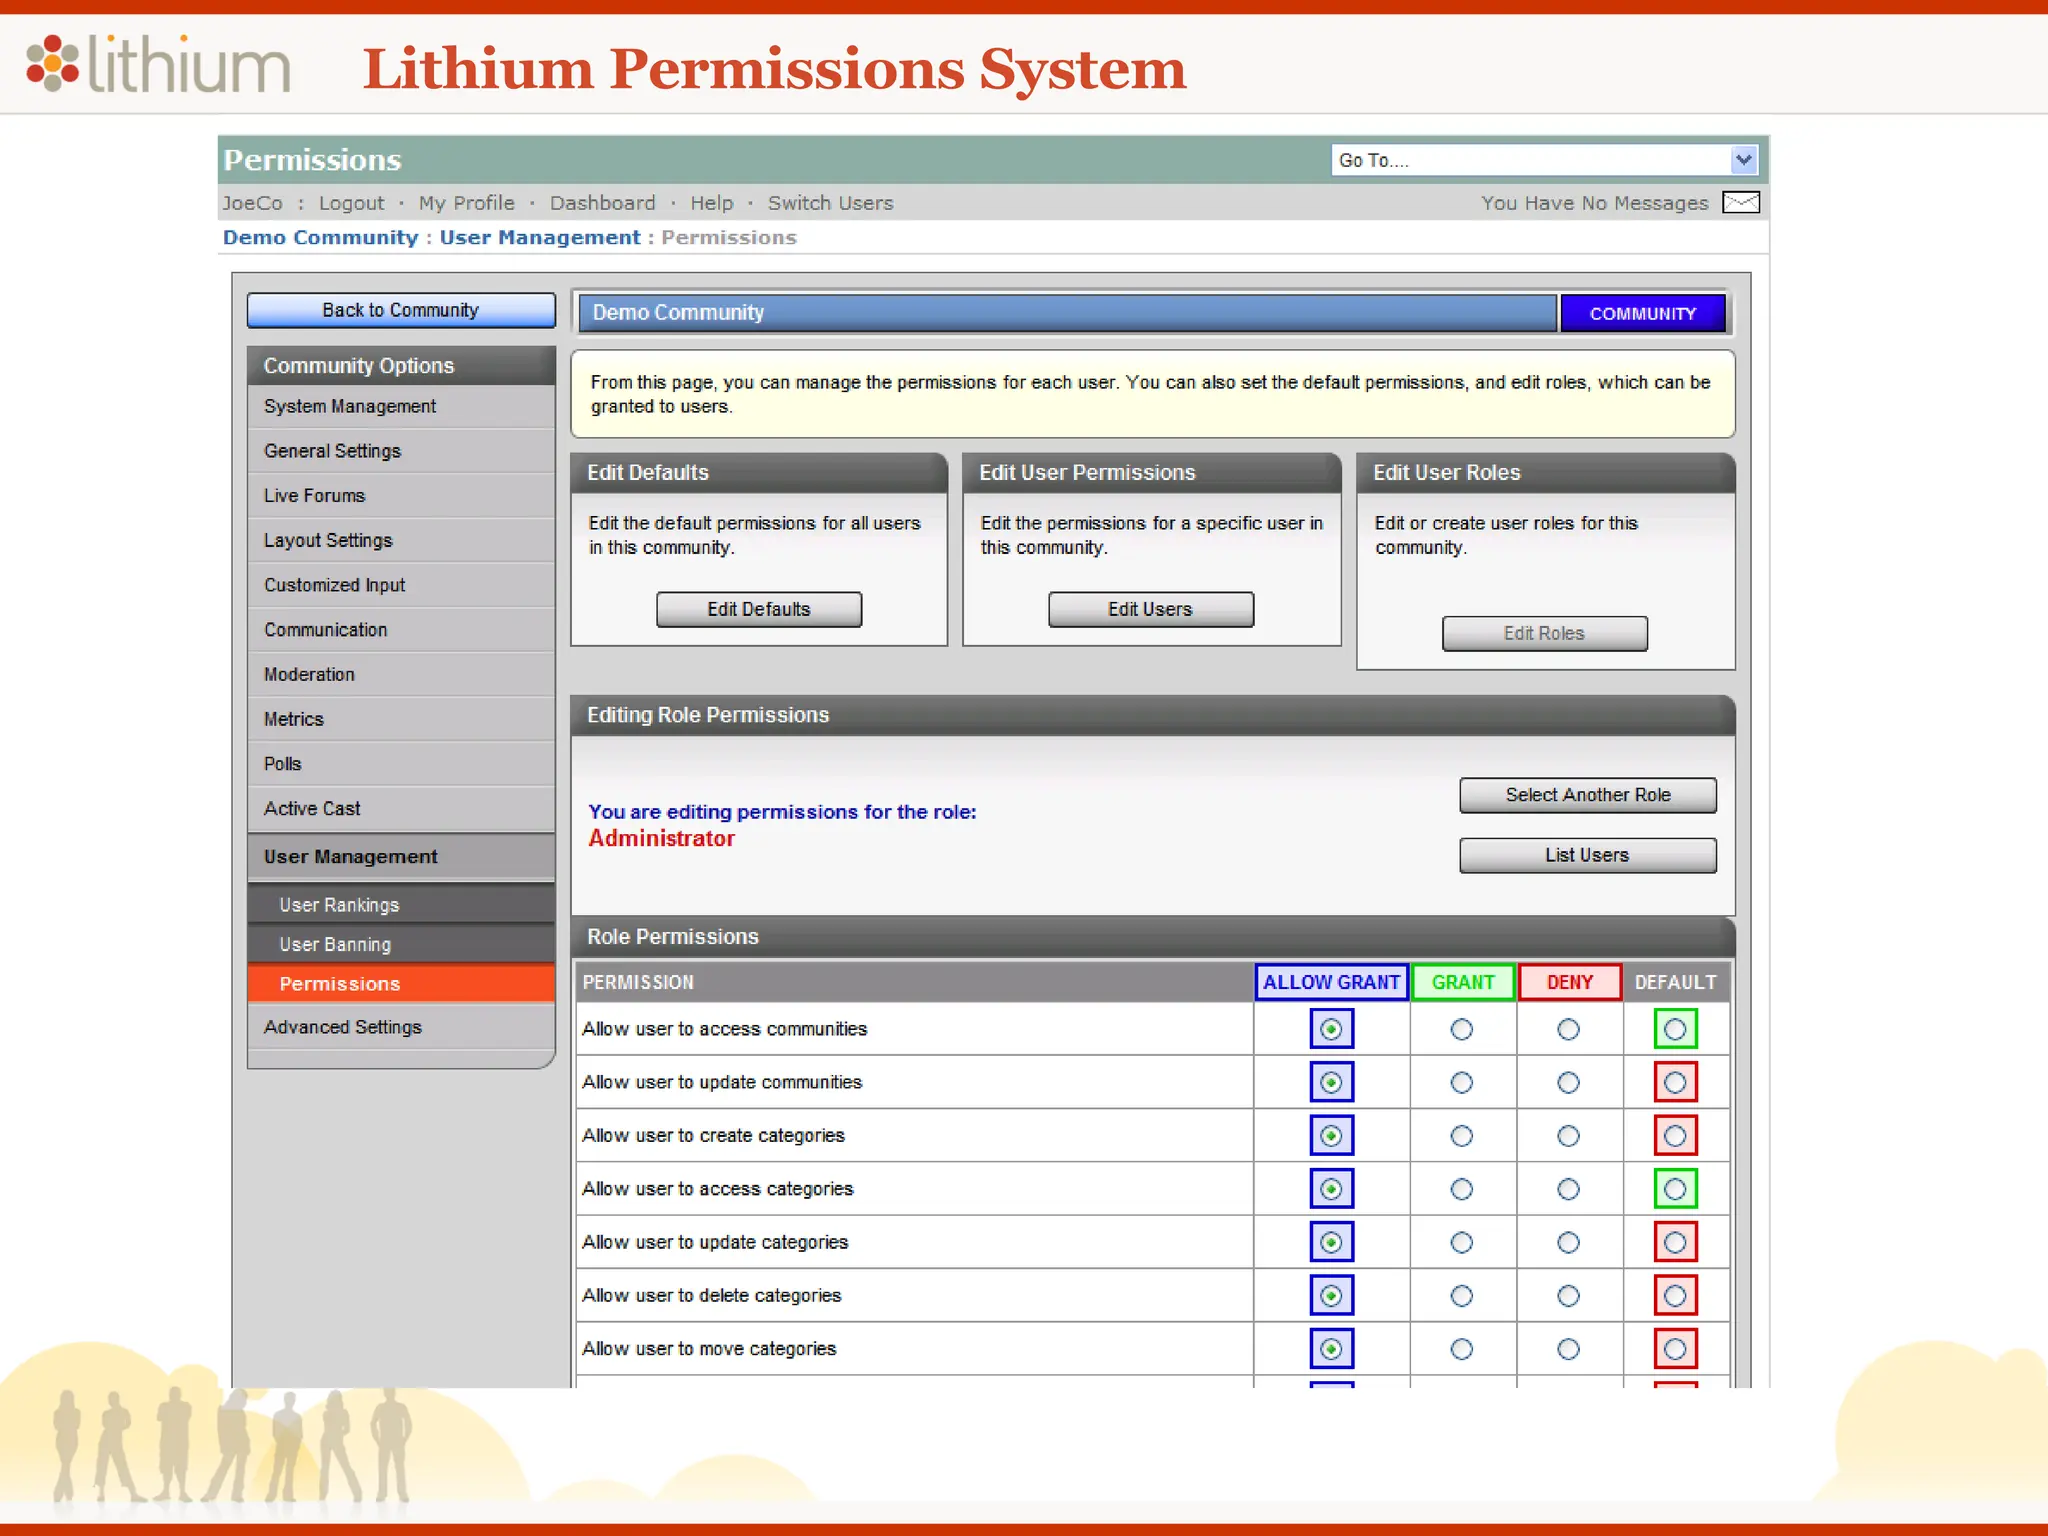Open Advanced Settings in sidebar
Viewport: 2048px width, 1536px height.
tap(401, 1027)
